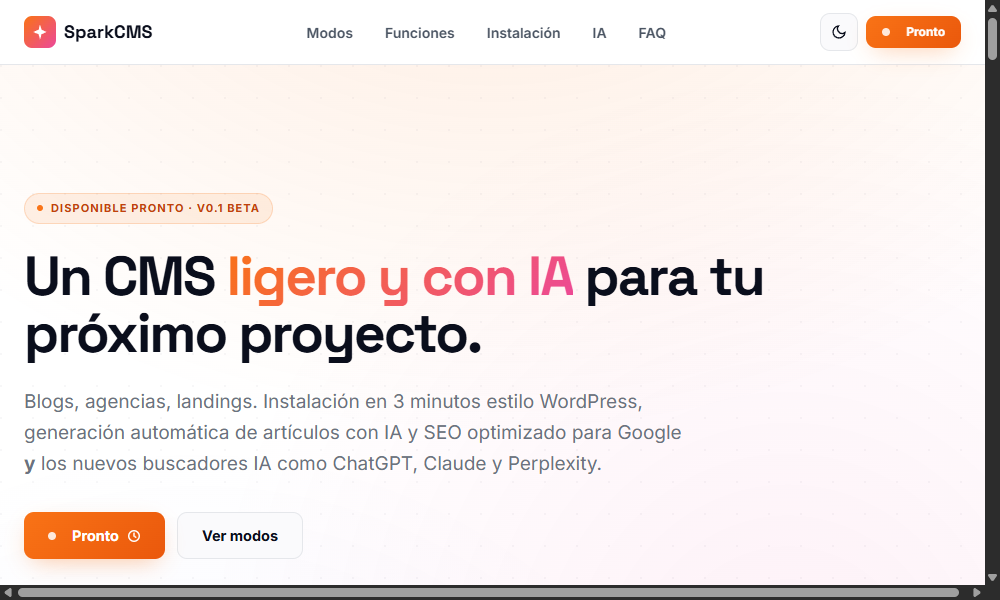Open the Modos navigation link
The height and width of the screenshot is (600, 1000).
pyautogui.click(x=329, y=33)
